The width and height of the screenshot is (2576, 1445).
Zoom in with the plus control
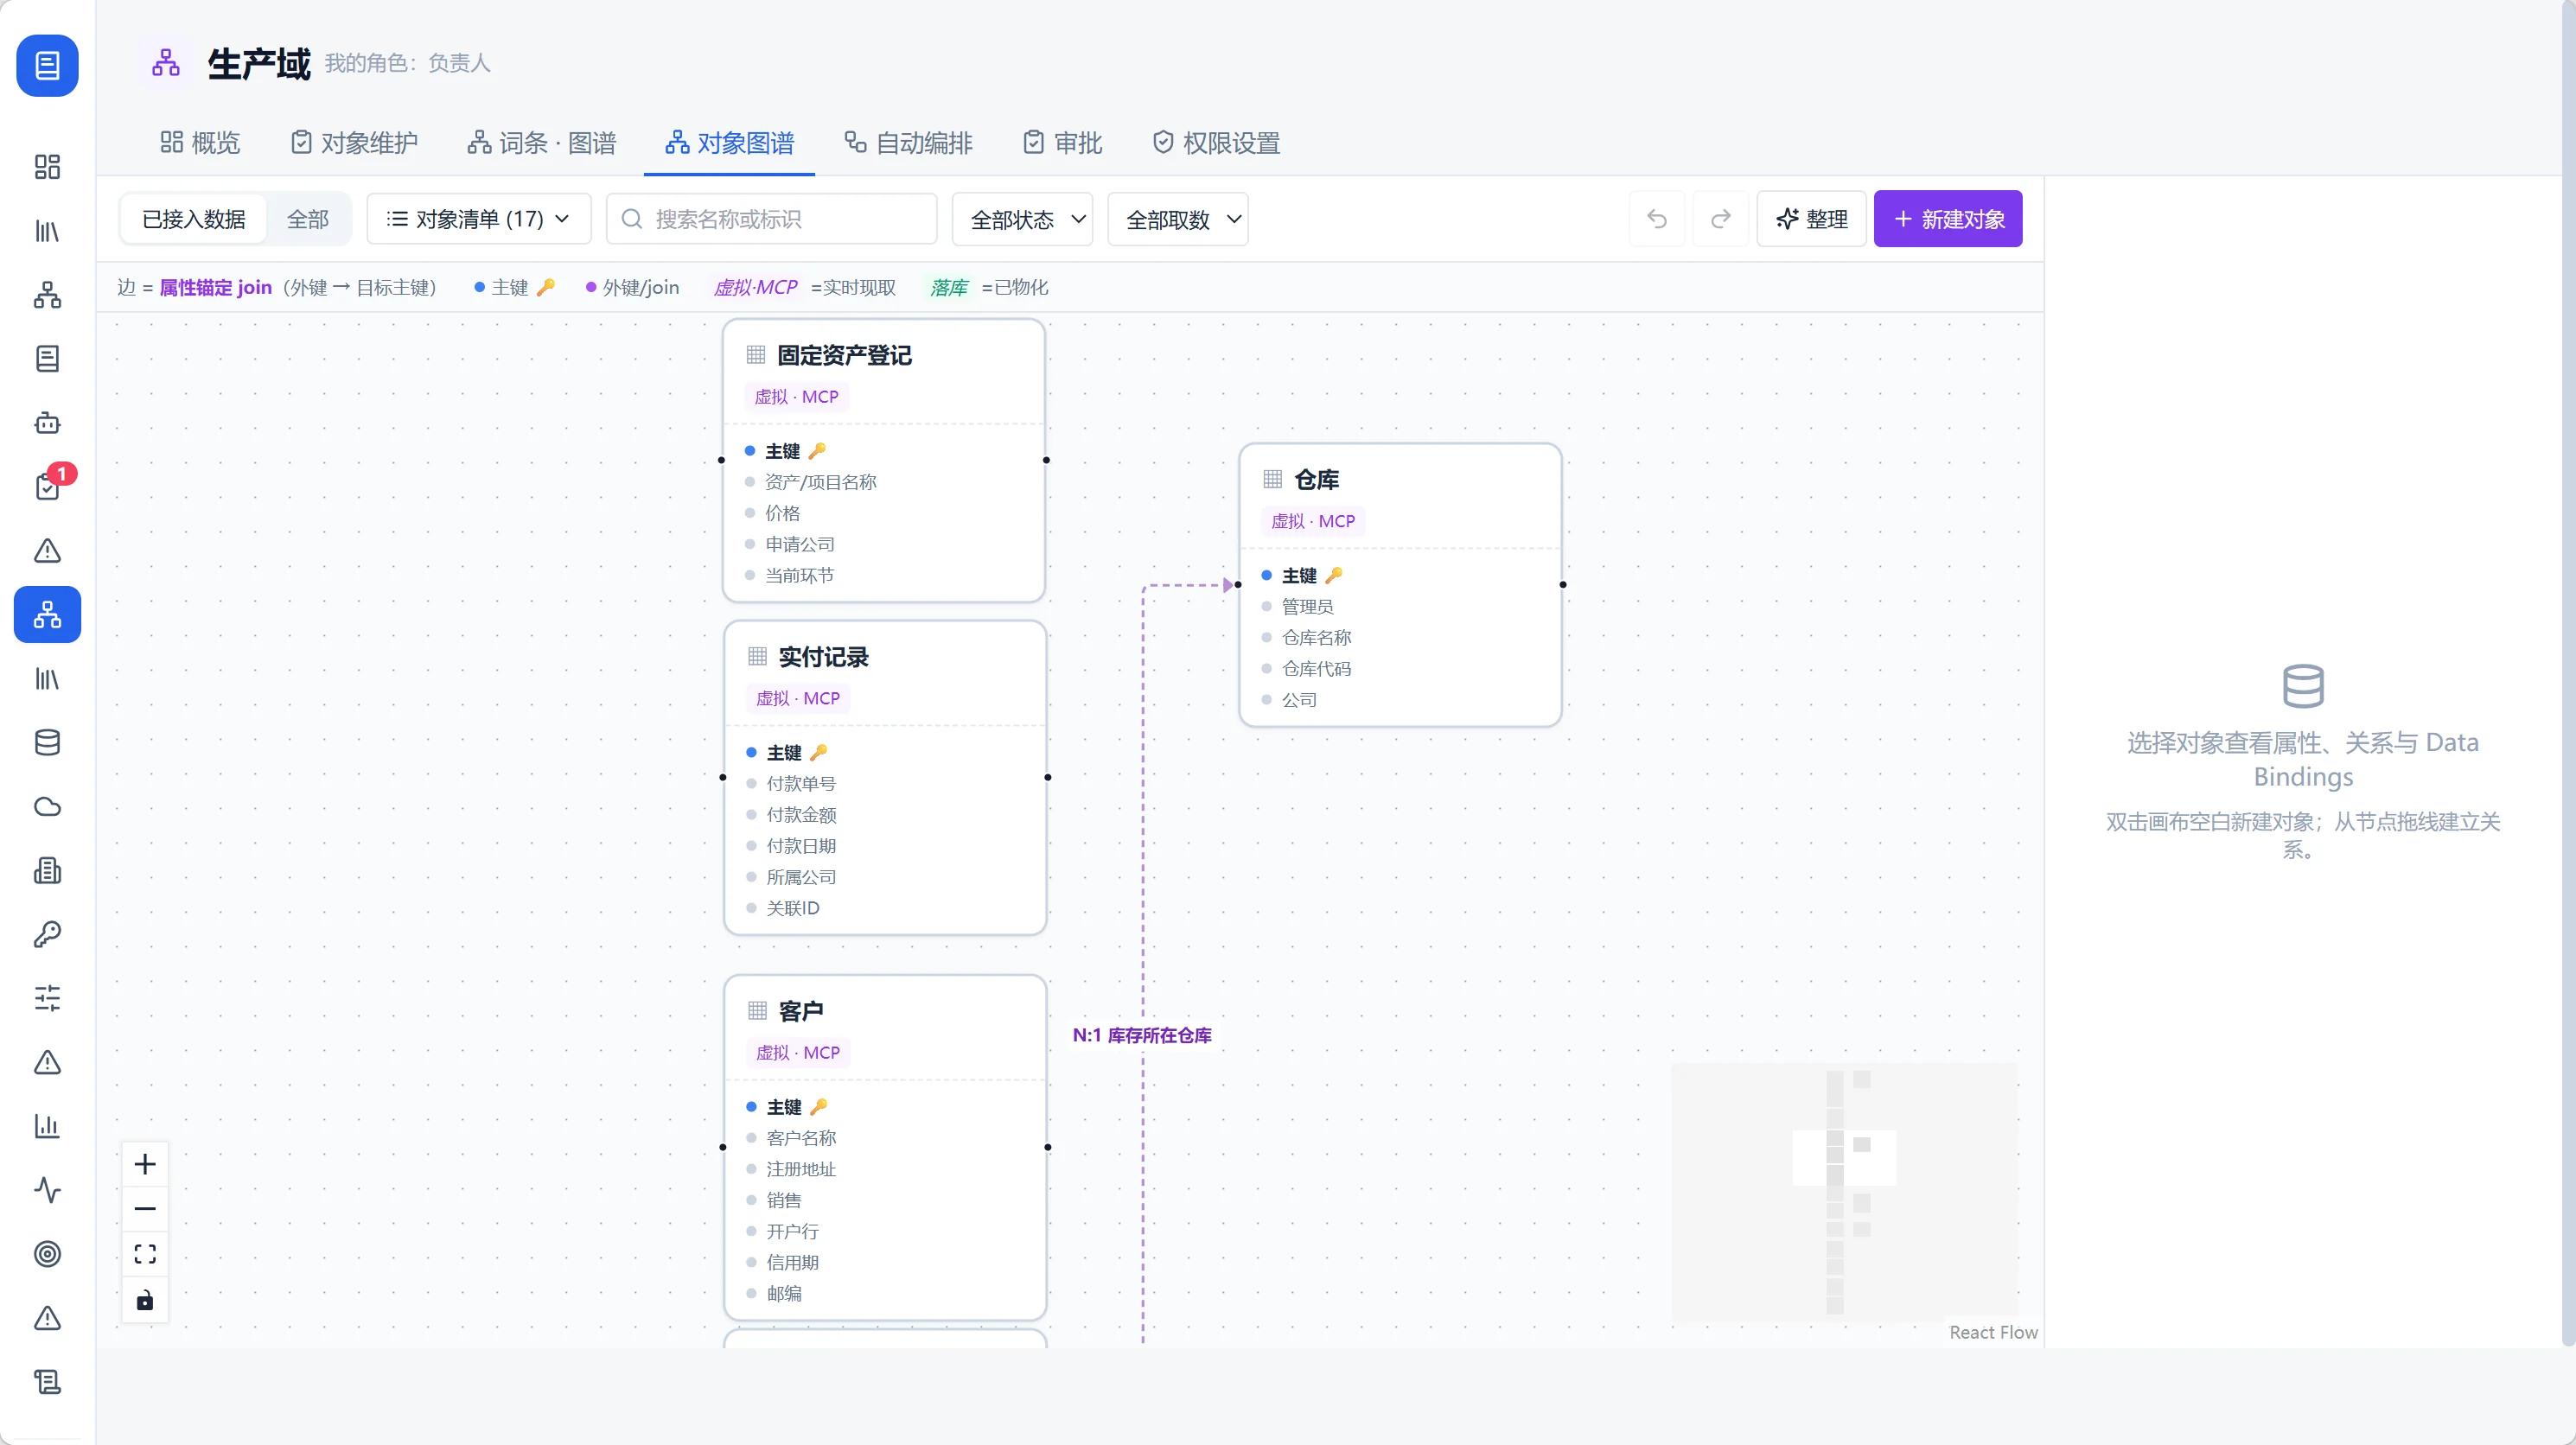click(x=145, y=1164)
